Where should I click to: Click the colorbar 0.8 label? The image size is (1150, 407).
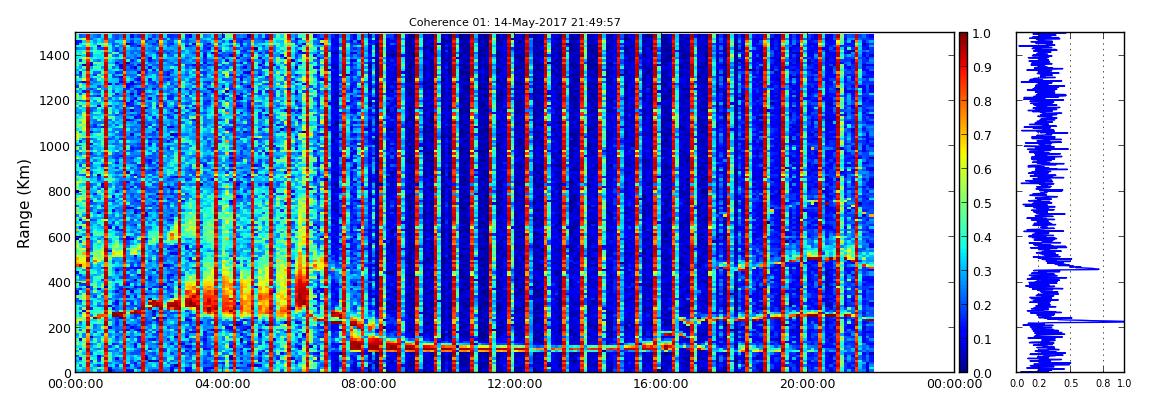[x=982, y=101]
